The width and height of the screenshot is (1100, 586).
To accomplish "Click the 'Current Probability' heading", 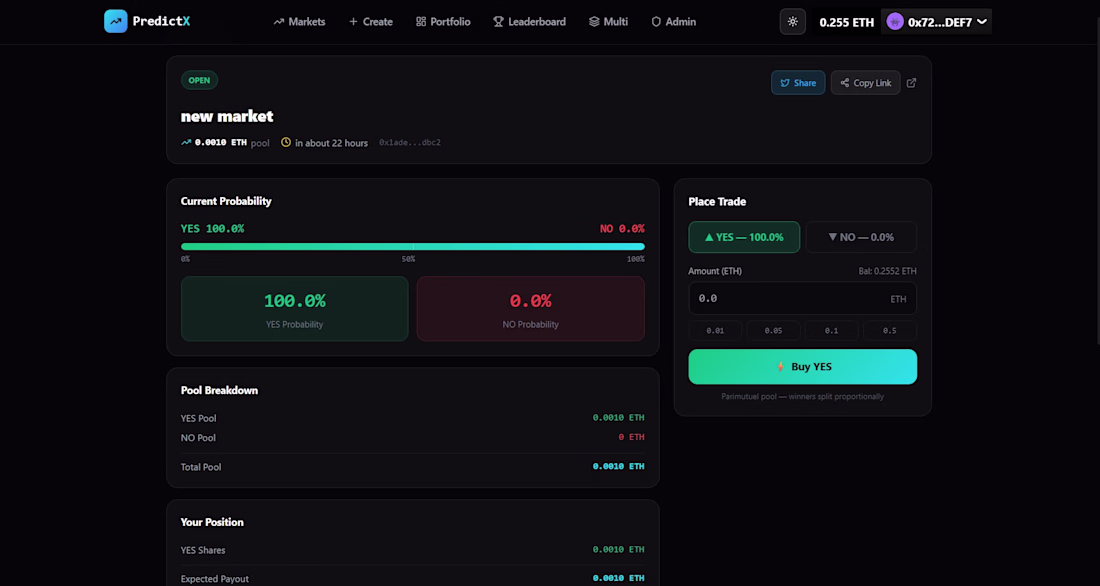I will point(226,201).
